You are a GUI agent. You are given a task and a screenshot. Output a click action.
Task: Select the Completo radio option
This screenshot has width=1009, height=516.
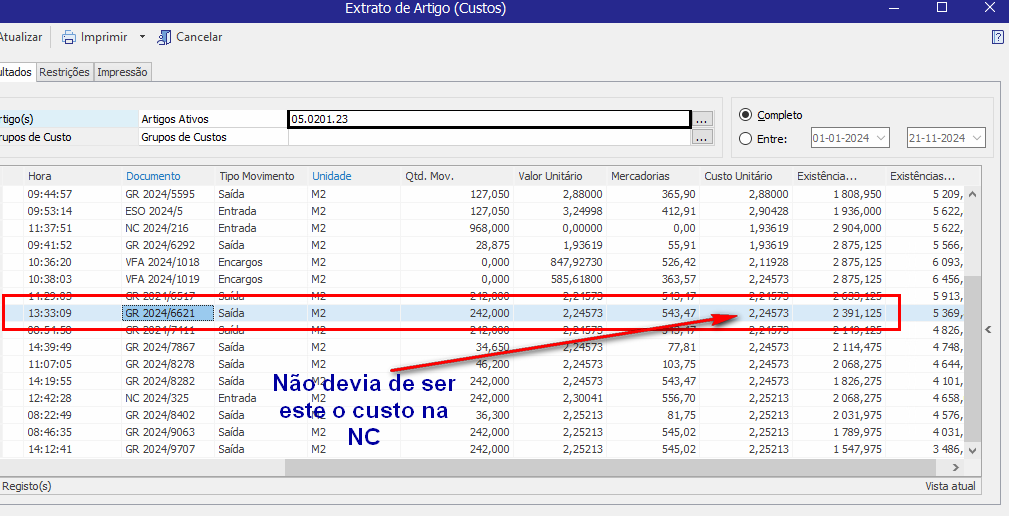click(745, 115)
